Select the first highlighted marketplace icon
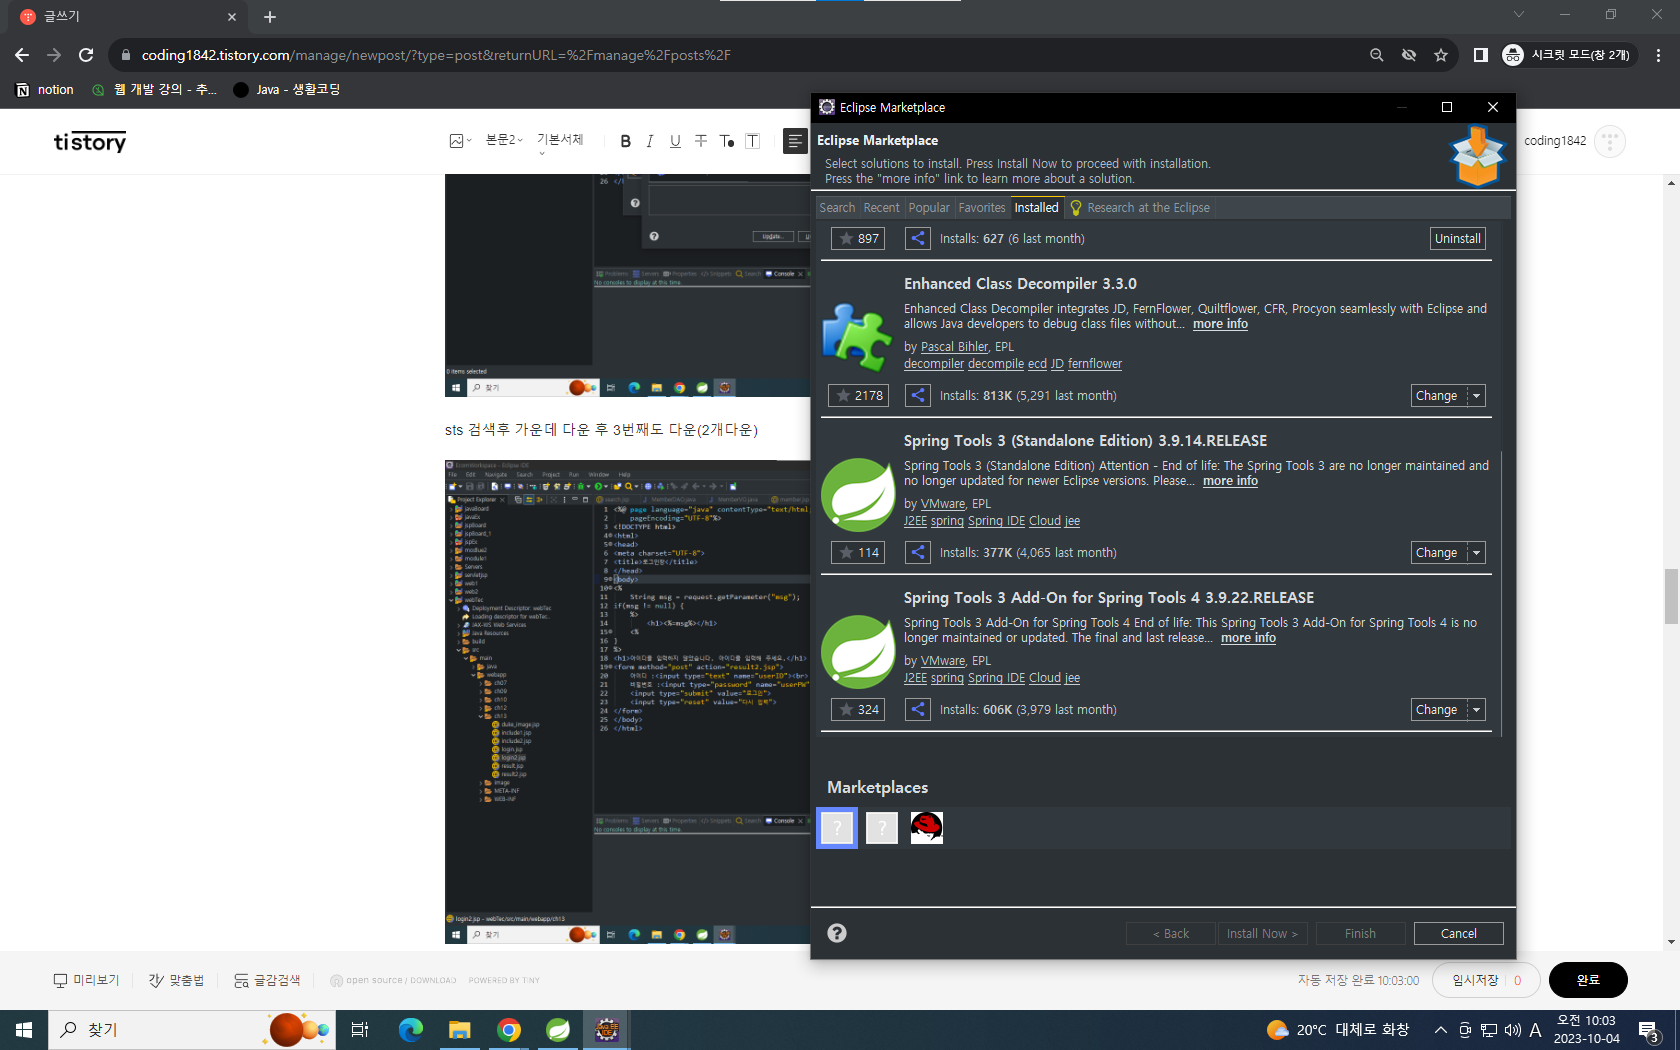The height and width of the screenshot is (1050, 1680). pos(837,828)
